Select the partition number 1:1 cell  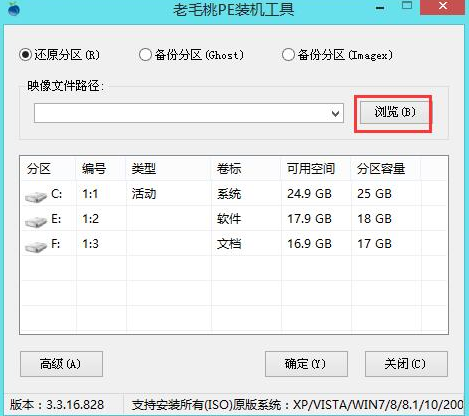90,194
